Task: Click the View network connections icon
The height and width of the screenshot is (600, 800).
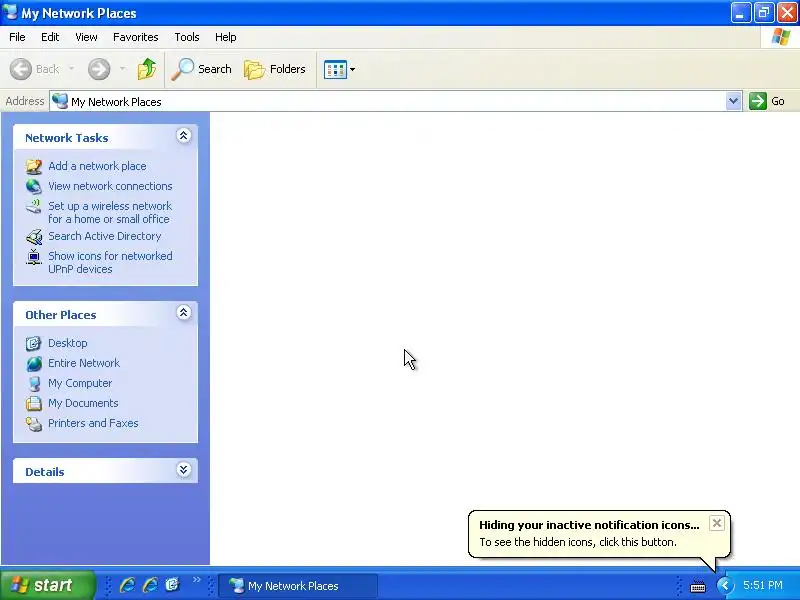Action: (x=34, y=186)
